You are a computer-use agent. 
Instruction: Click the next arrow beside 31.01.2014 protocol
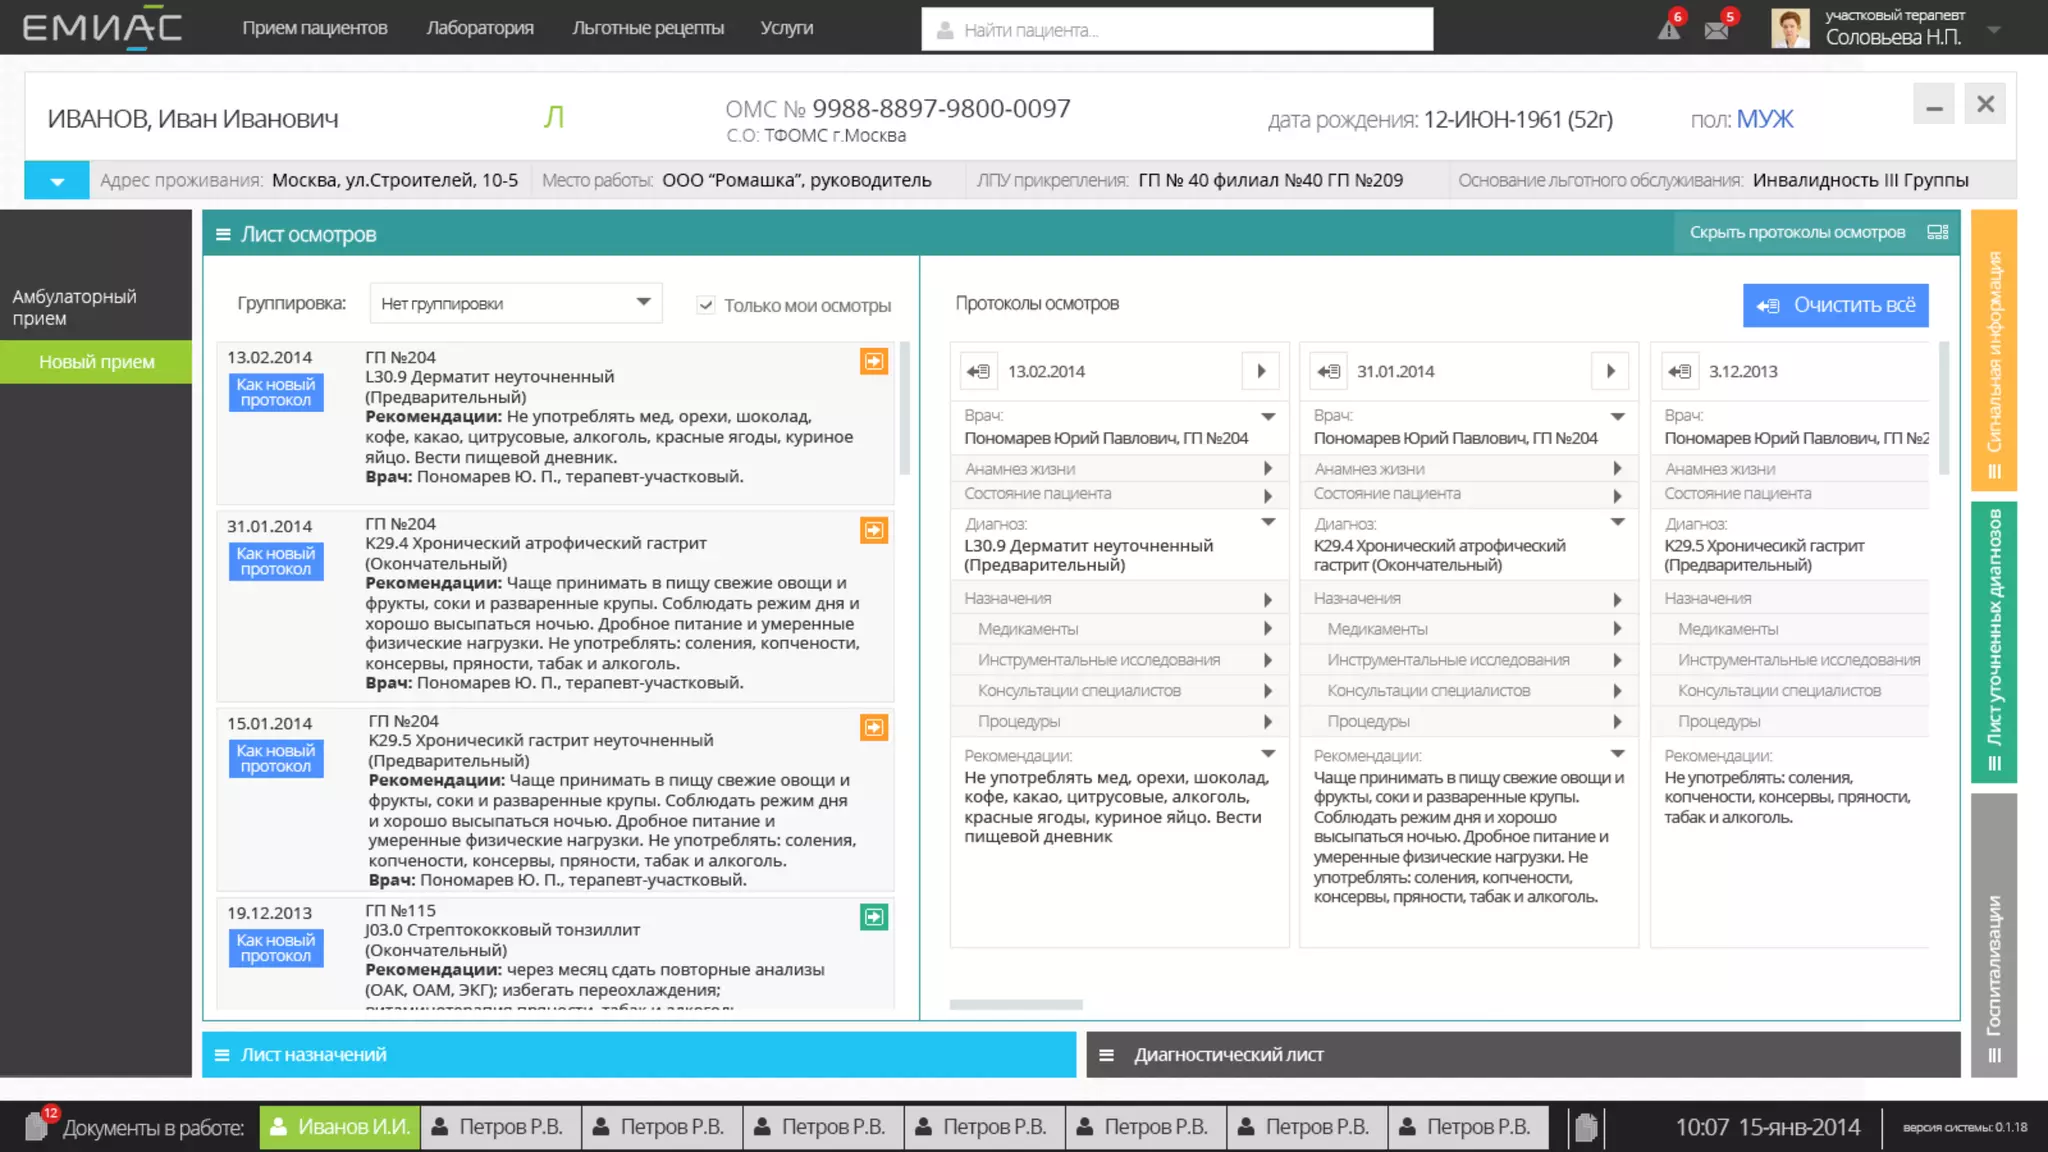pos(1610,372)
